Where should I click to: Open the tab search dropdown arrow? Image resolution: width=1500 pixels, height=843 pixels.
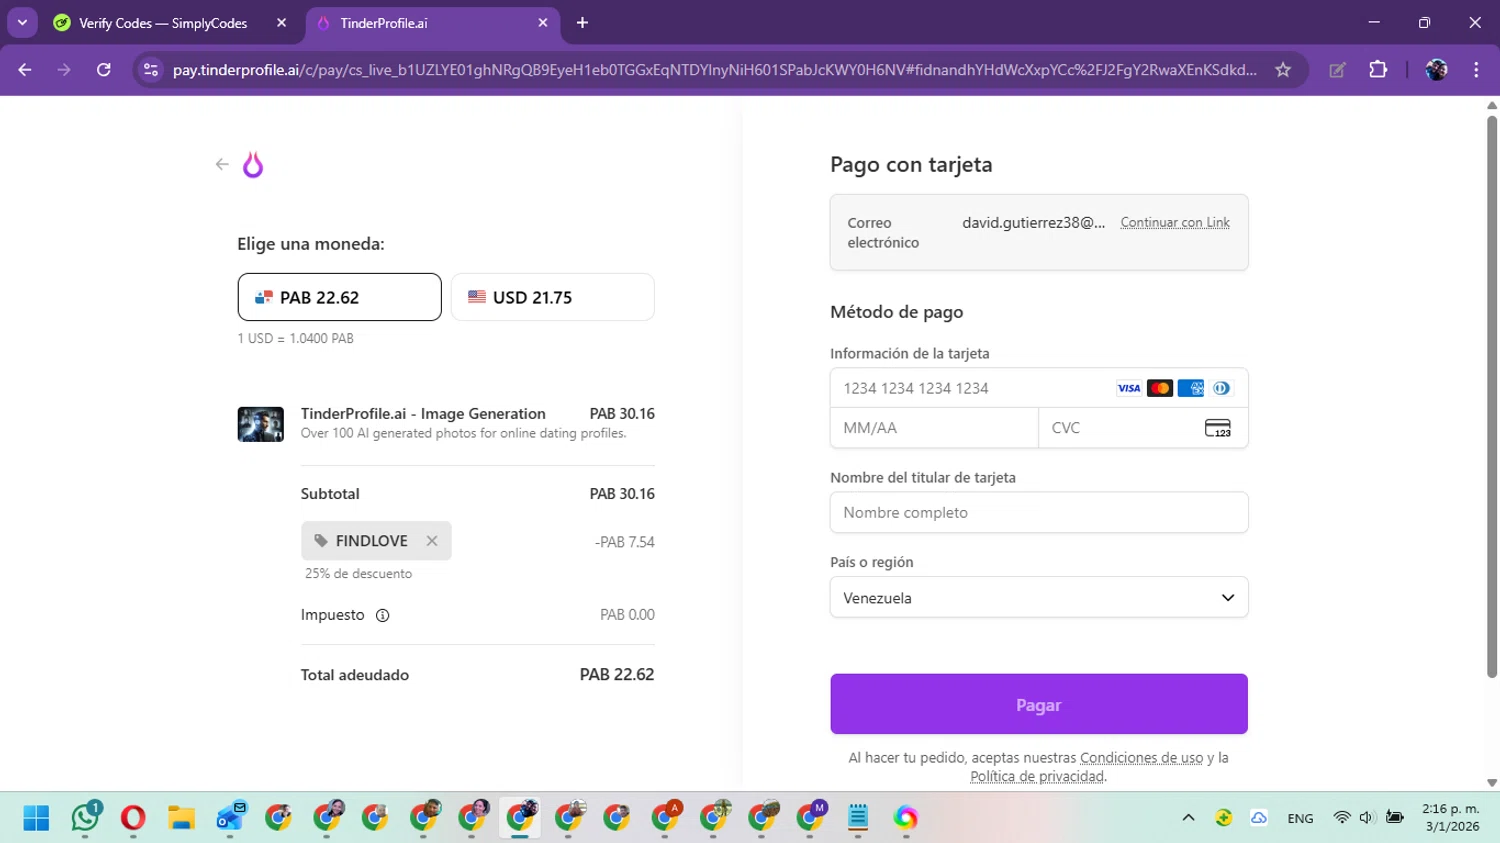[22, 23]
